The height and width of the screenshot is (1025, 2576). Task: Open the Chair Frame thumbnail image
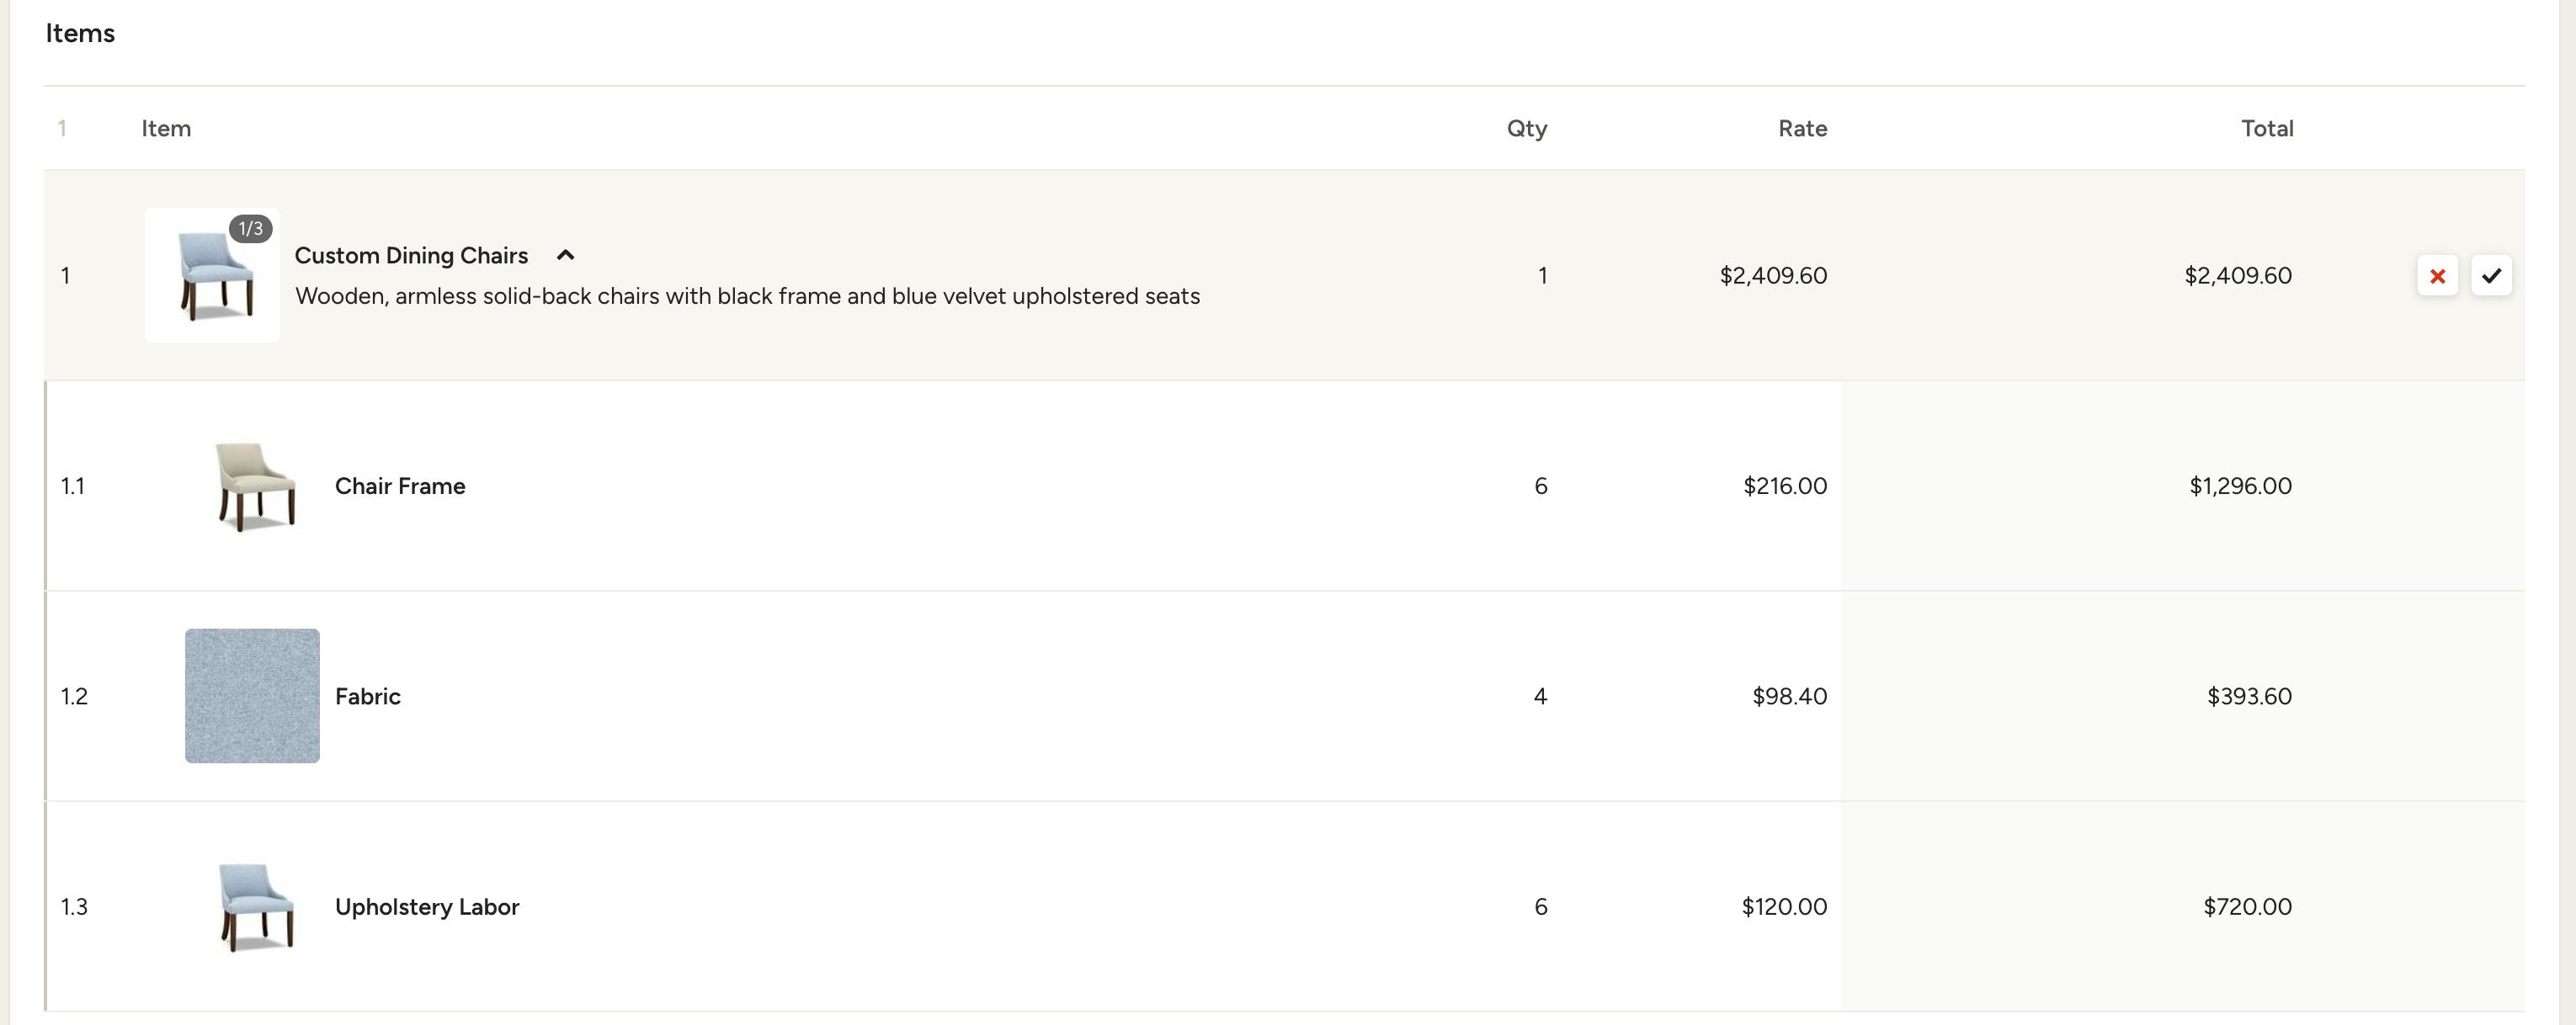[254, 487]
